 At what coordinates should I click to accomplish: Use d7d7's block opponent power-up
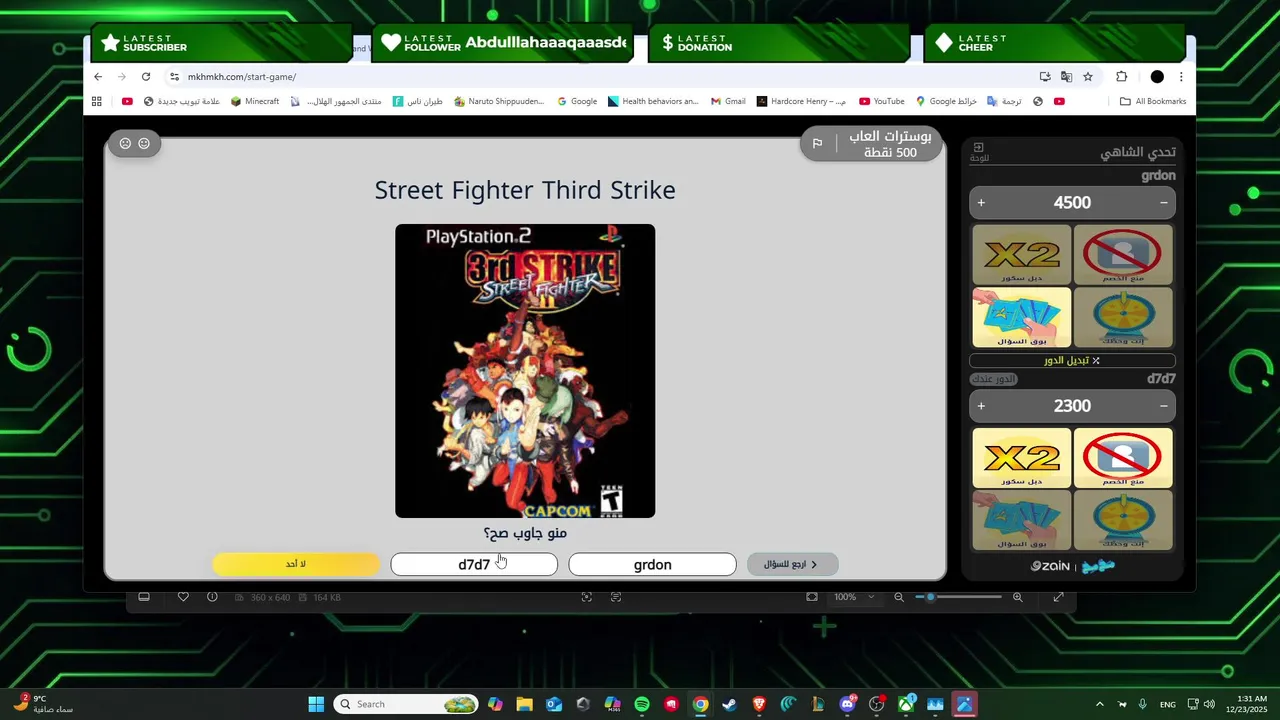(x=1123, y=458)
